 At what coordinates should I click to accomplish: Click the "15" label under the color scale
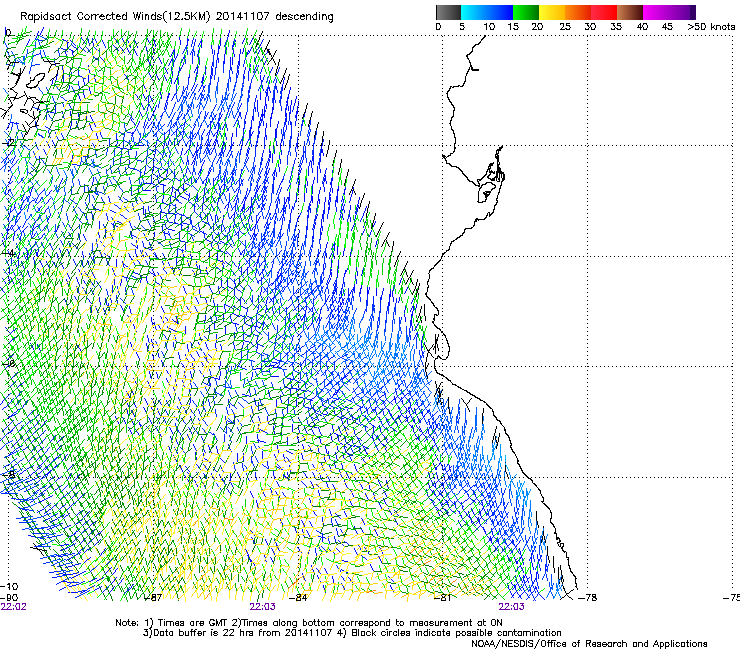tap(513, 27)
